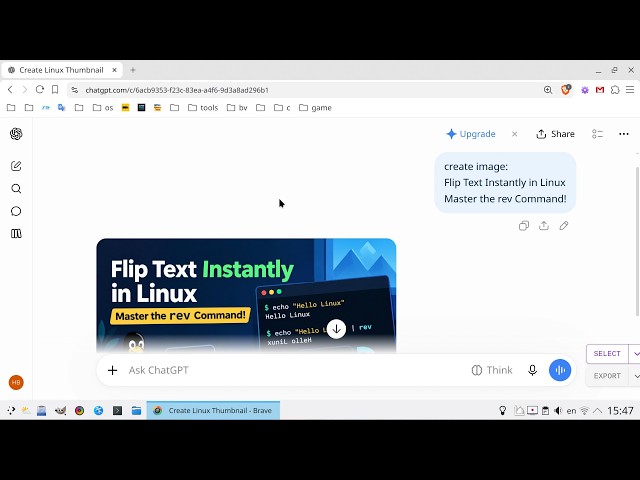The height and width of the screenshot is (480, 640).
Task: Click the EXPORT button
Action: click(607, 376)
